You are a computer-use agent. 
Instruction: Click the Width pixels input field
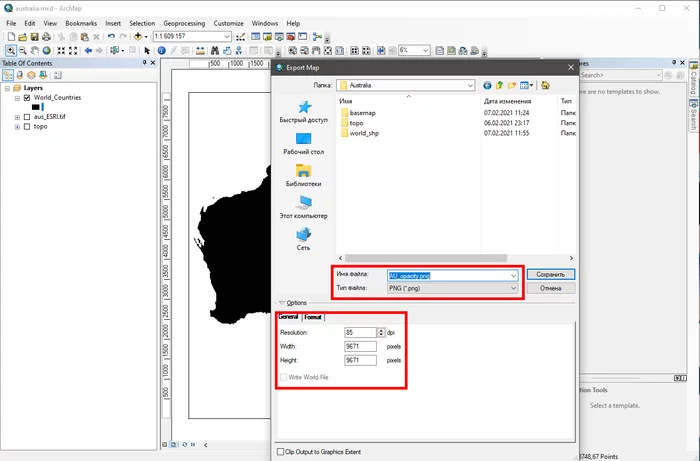360,346
